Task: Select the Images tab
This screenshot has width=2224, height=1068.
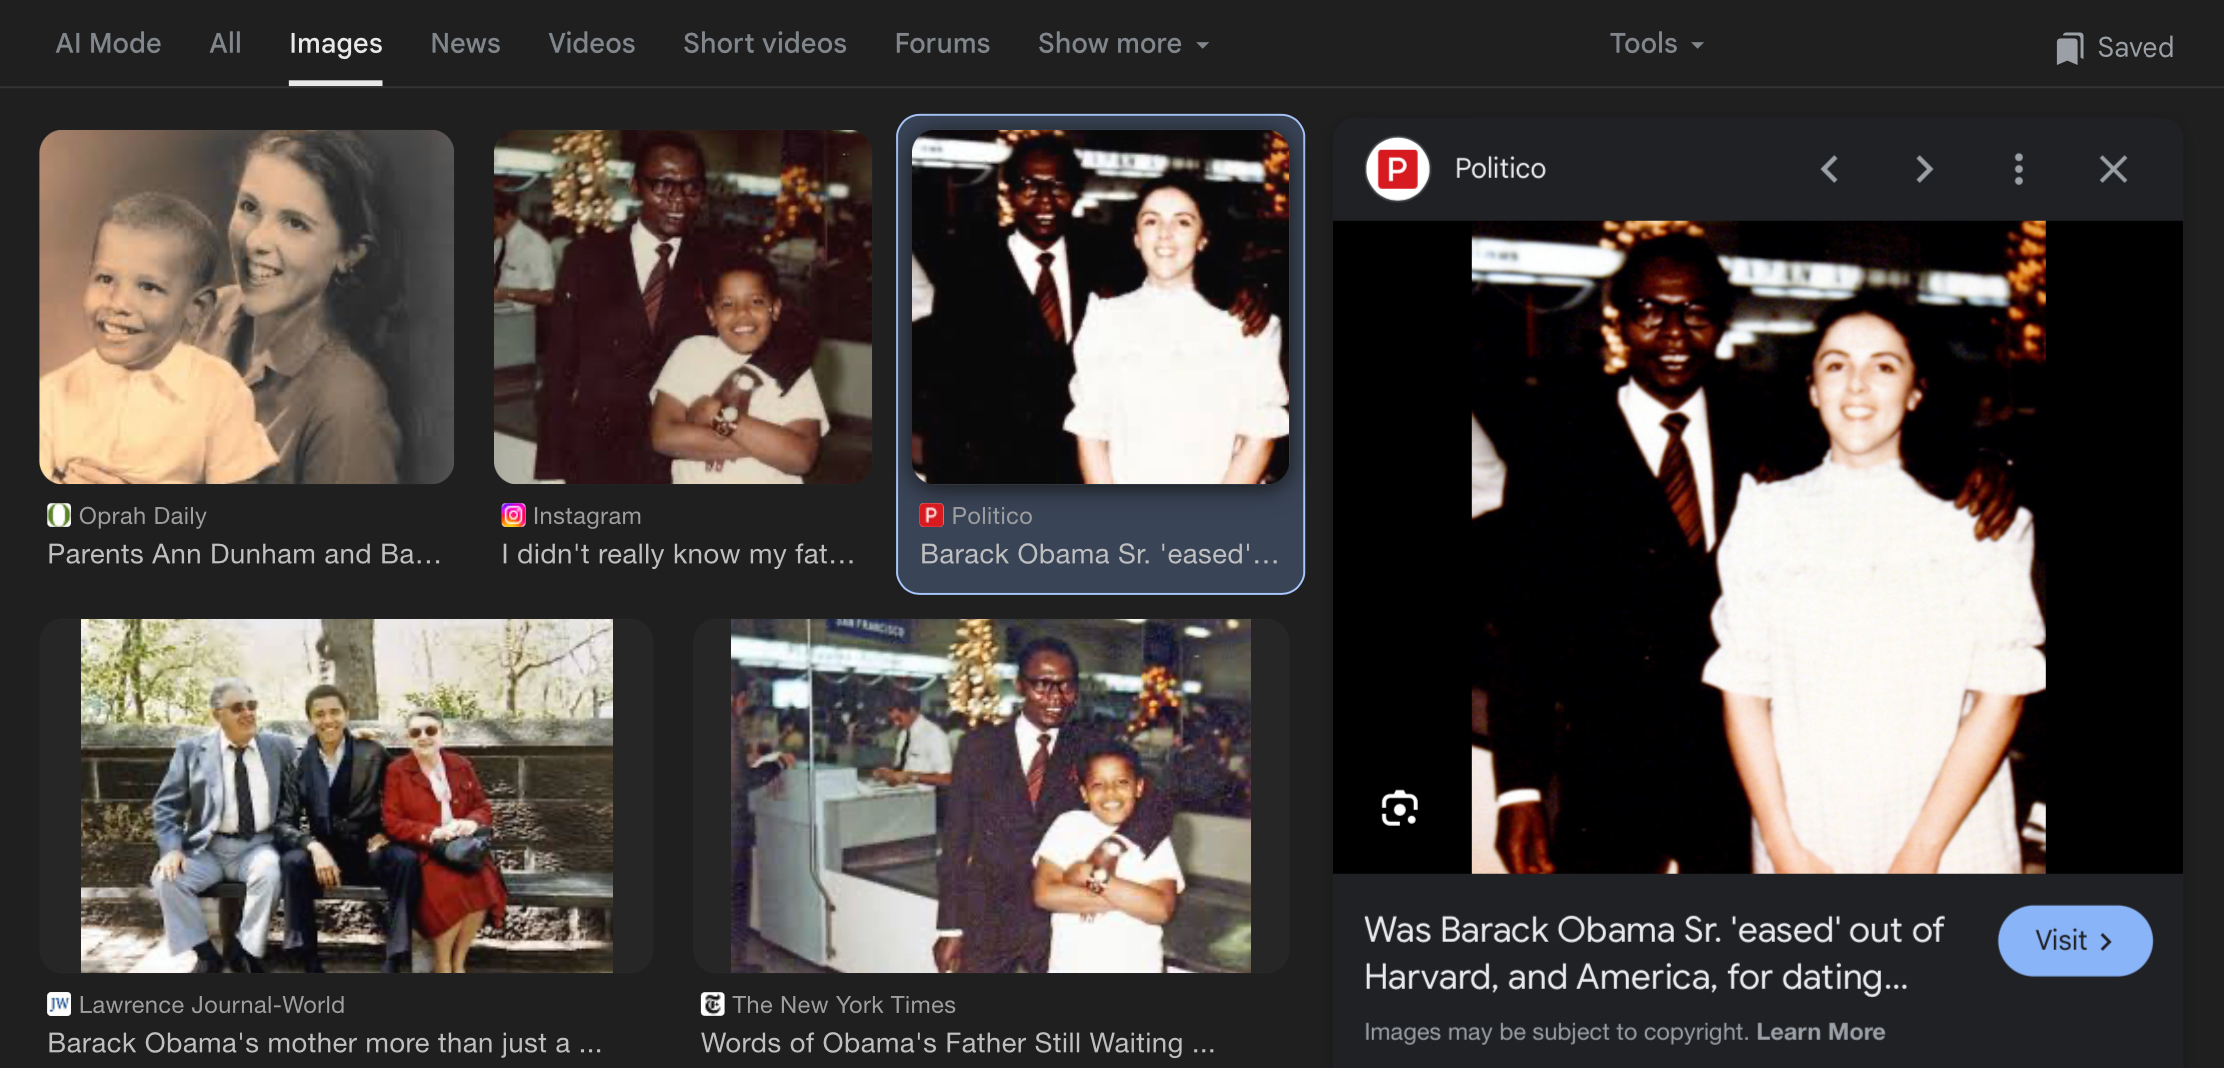Action: click(x=335, y=43)
